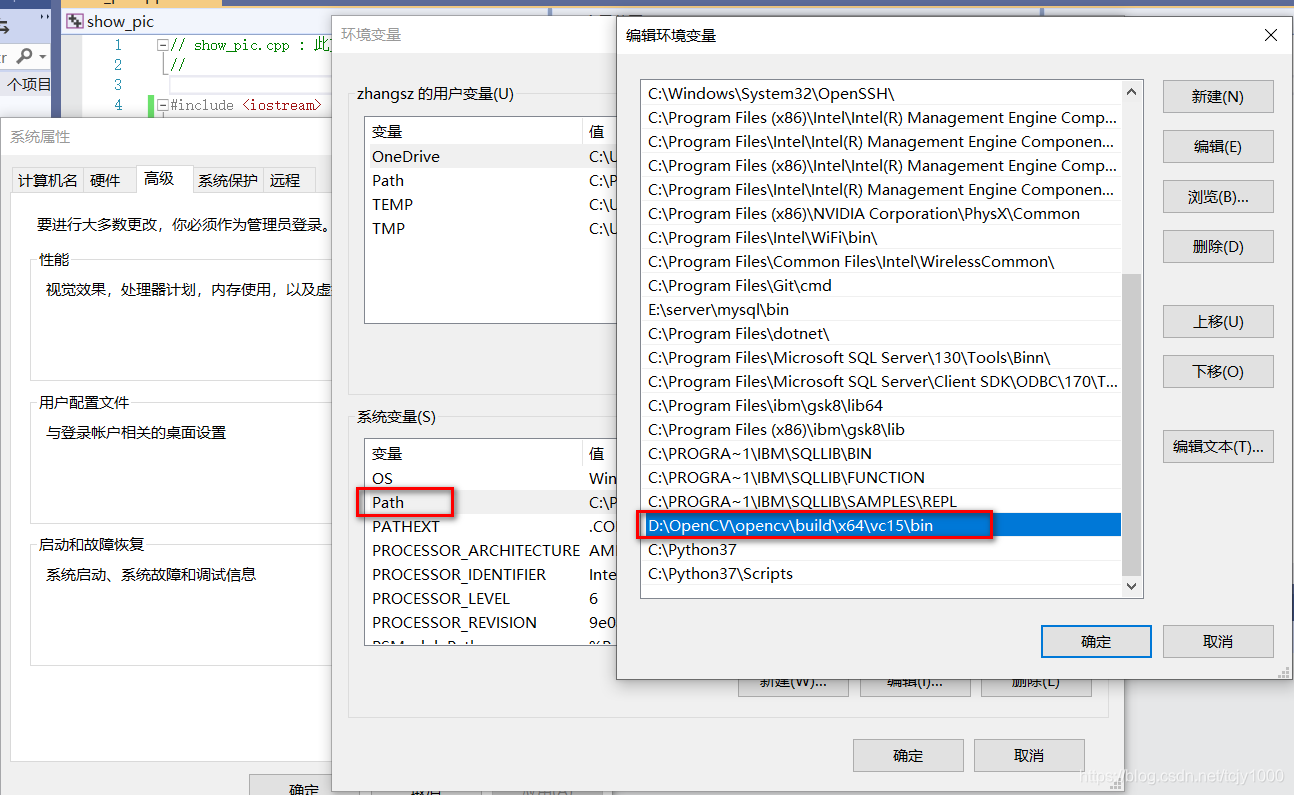Select D:\OpenCV\opencv\build\x64\vc15\bin entry
This screenshot has width=1294, height=795.
point(880,525)
